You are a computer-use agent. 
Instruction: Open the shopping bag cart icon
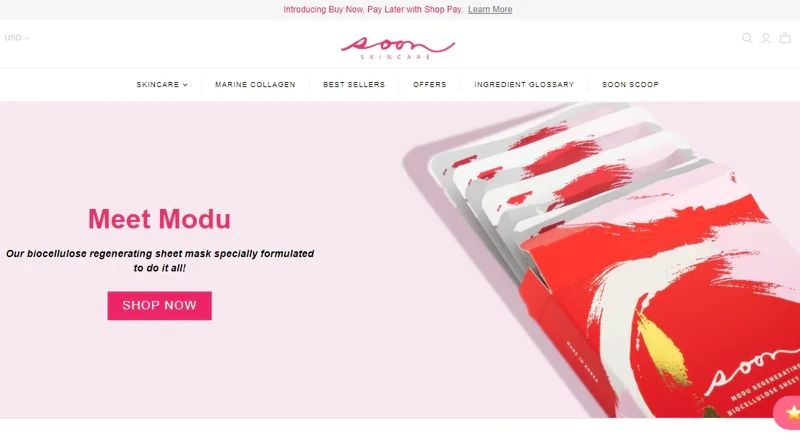tap(785, 38)
